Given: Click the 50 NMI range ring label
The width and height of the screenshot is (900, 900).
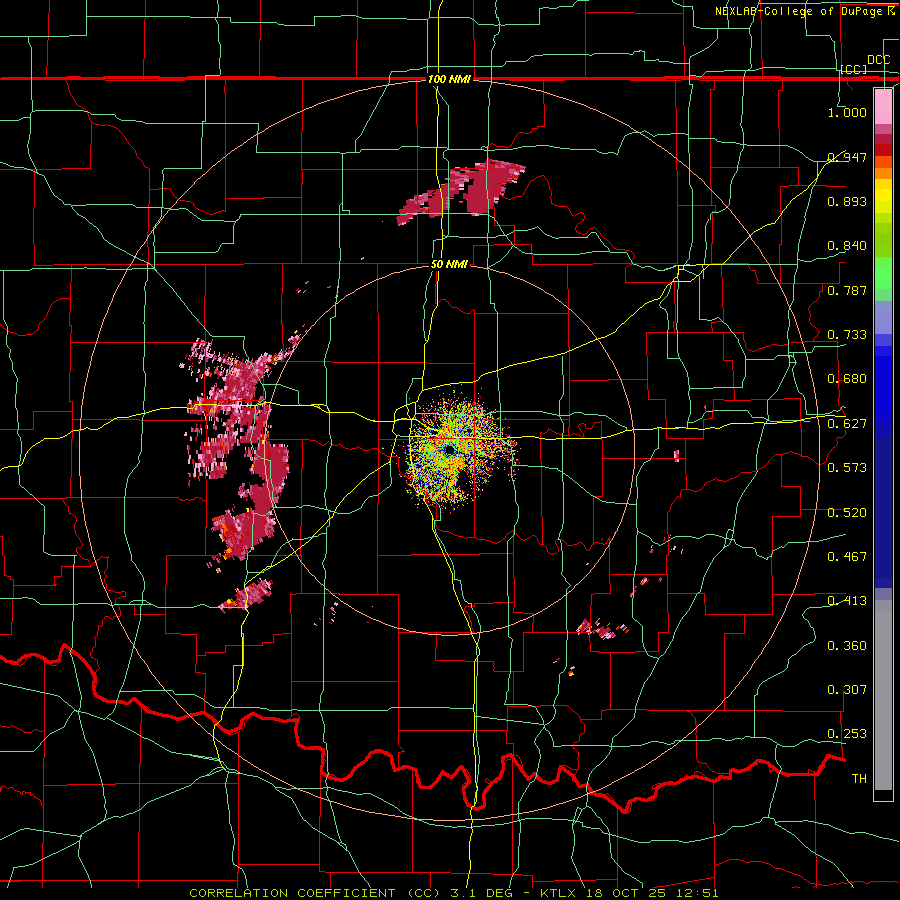Looking at the screenshot, I should pyautogui.click(x=449, y=265).
